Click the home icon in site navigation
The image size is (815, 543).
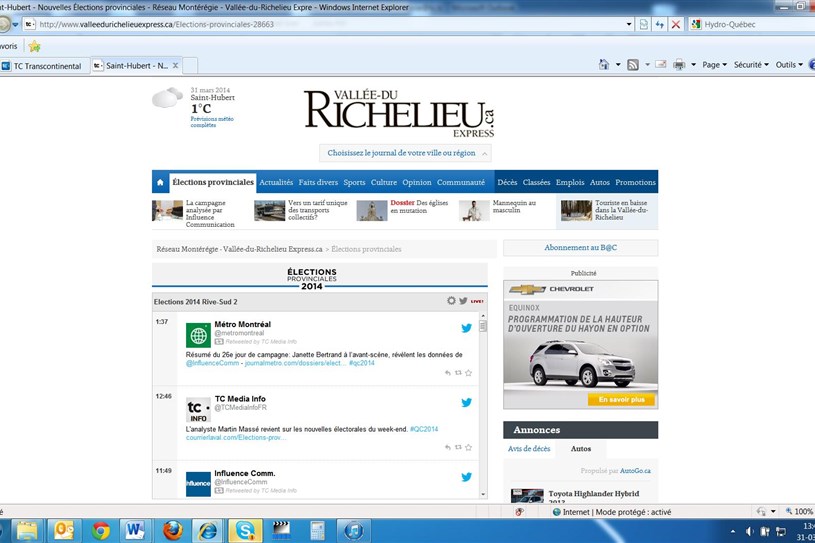point(160,182)
